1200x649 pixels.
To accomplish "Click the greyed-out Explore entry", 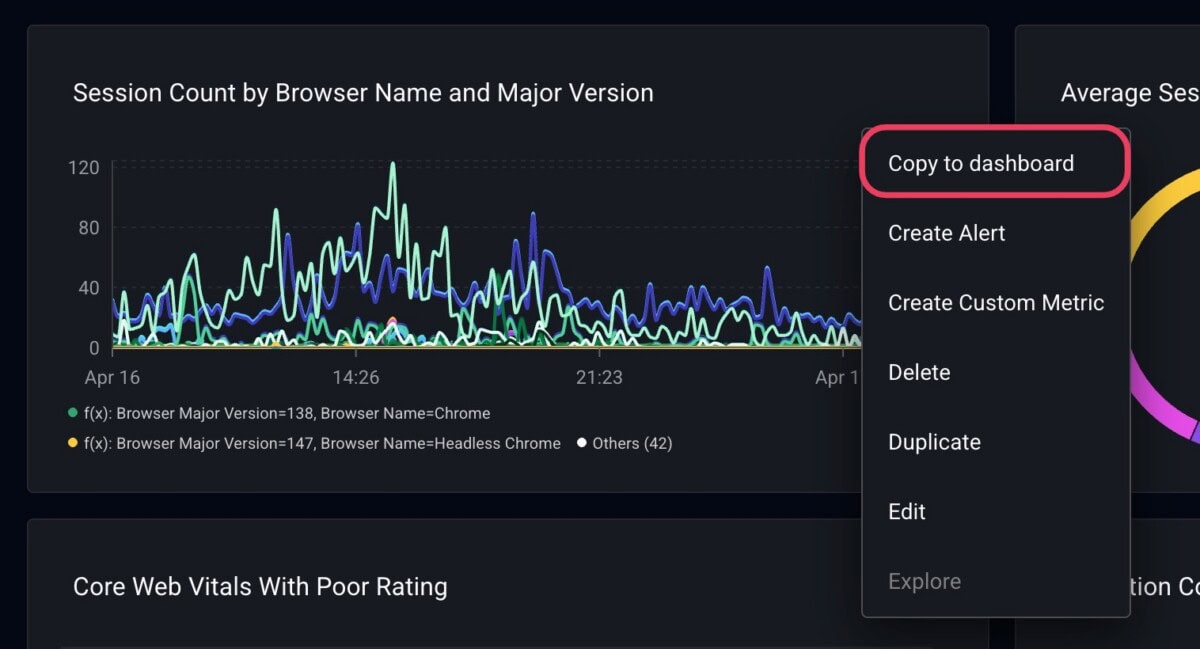I will tap(923, 581).
